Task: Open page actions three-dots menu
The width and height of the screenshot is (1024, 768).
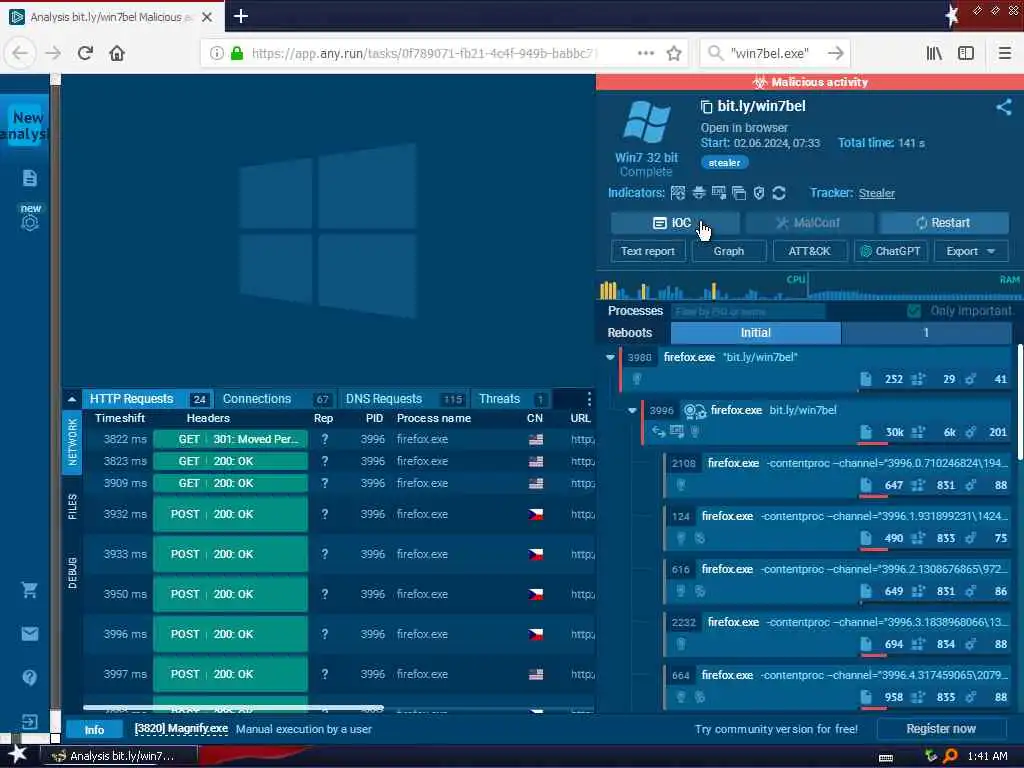Action: (645, 53)
